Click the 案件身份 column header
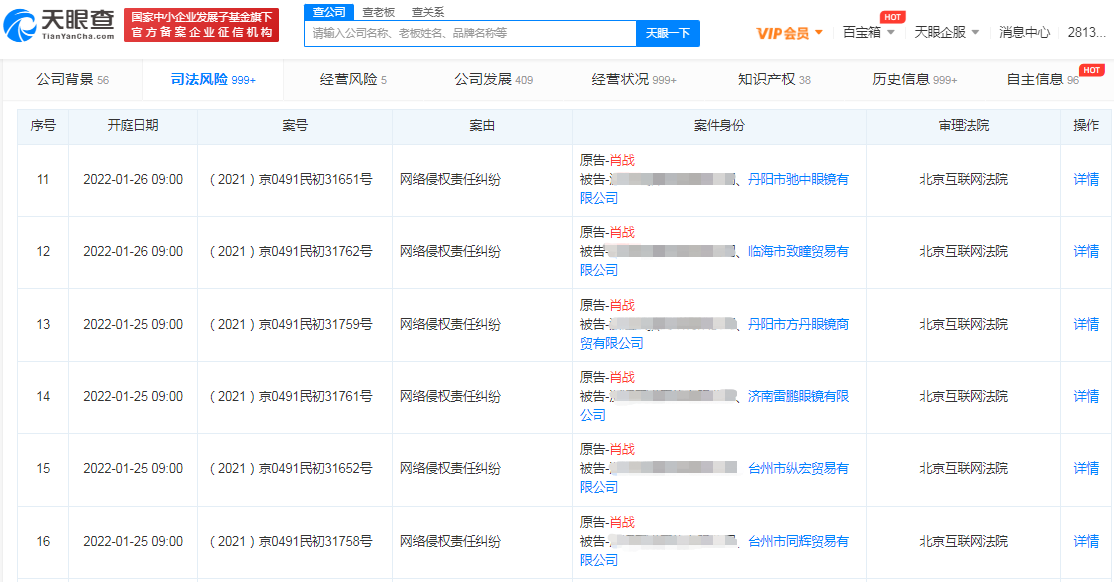This screenshot has height=582, width=1114. (x=719, y=126)
